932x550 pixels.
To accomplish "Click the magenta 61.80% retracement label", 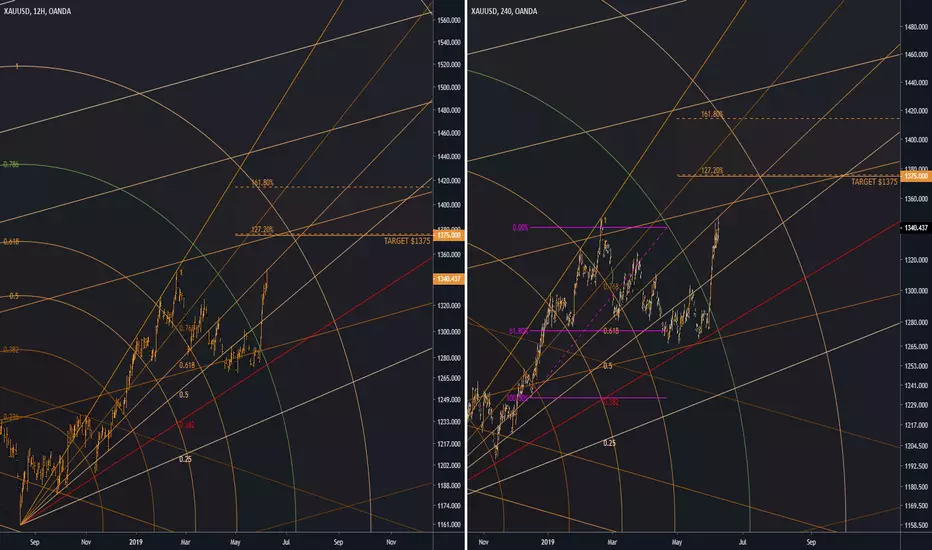I will [x=518, y=331].
